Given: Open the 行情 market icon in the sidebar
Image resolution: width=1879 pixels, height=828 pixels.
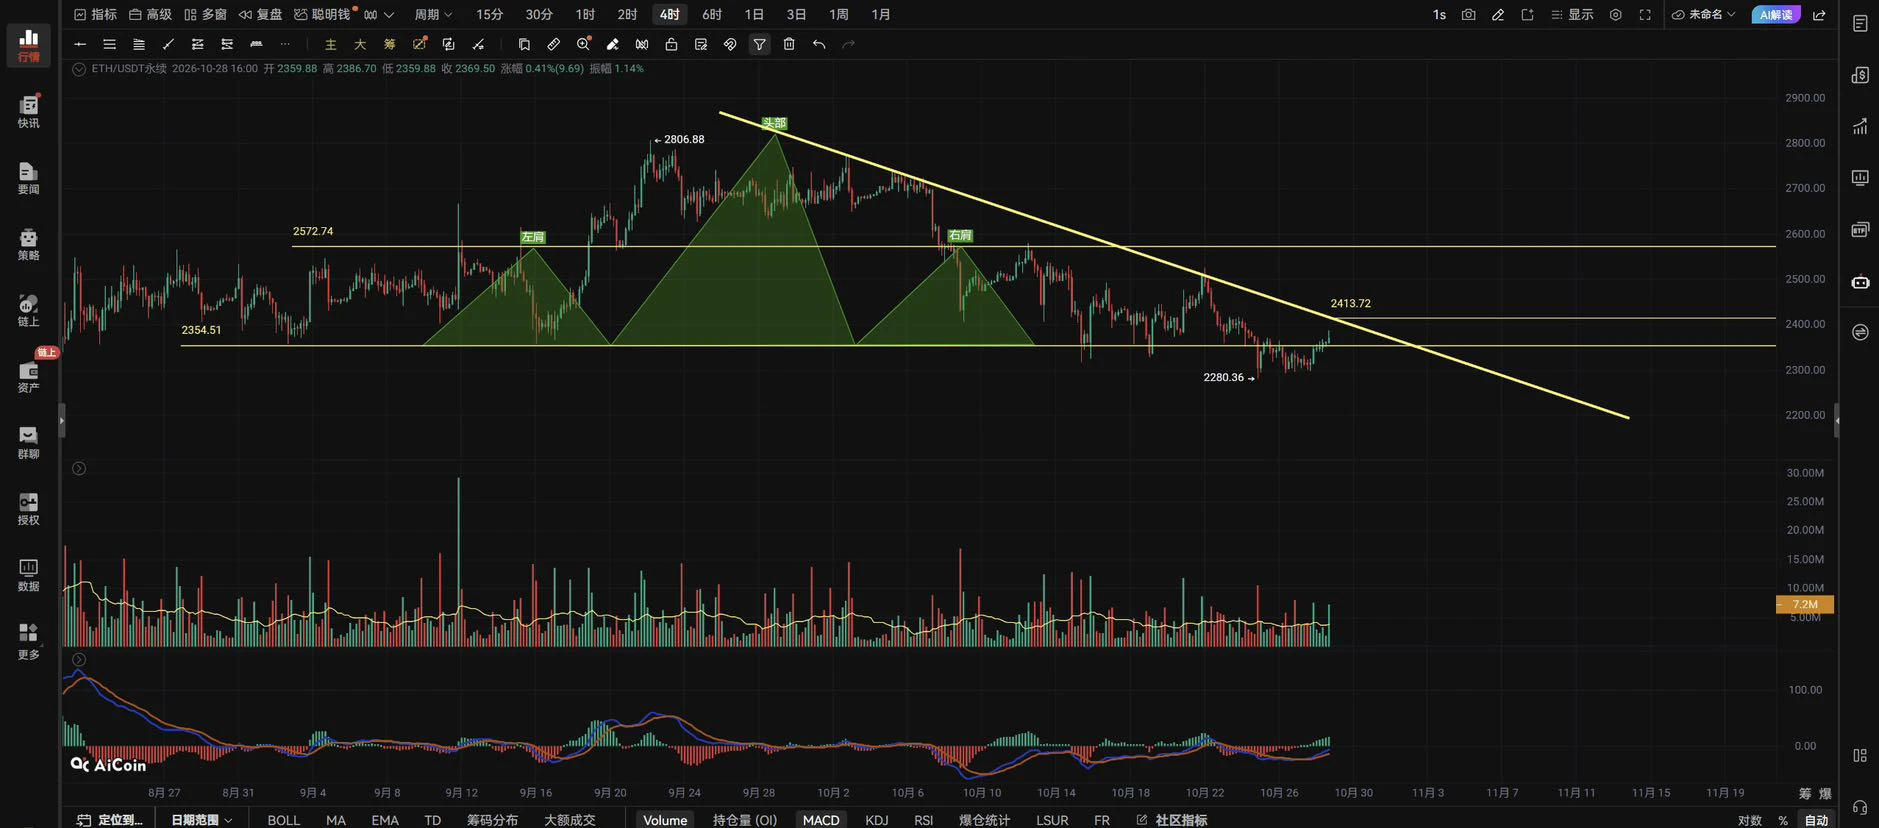Looking at the screenshot, I should pyautogui.click(x=29, y=45).
